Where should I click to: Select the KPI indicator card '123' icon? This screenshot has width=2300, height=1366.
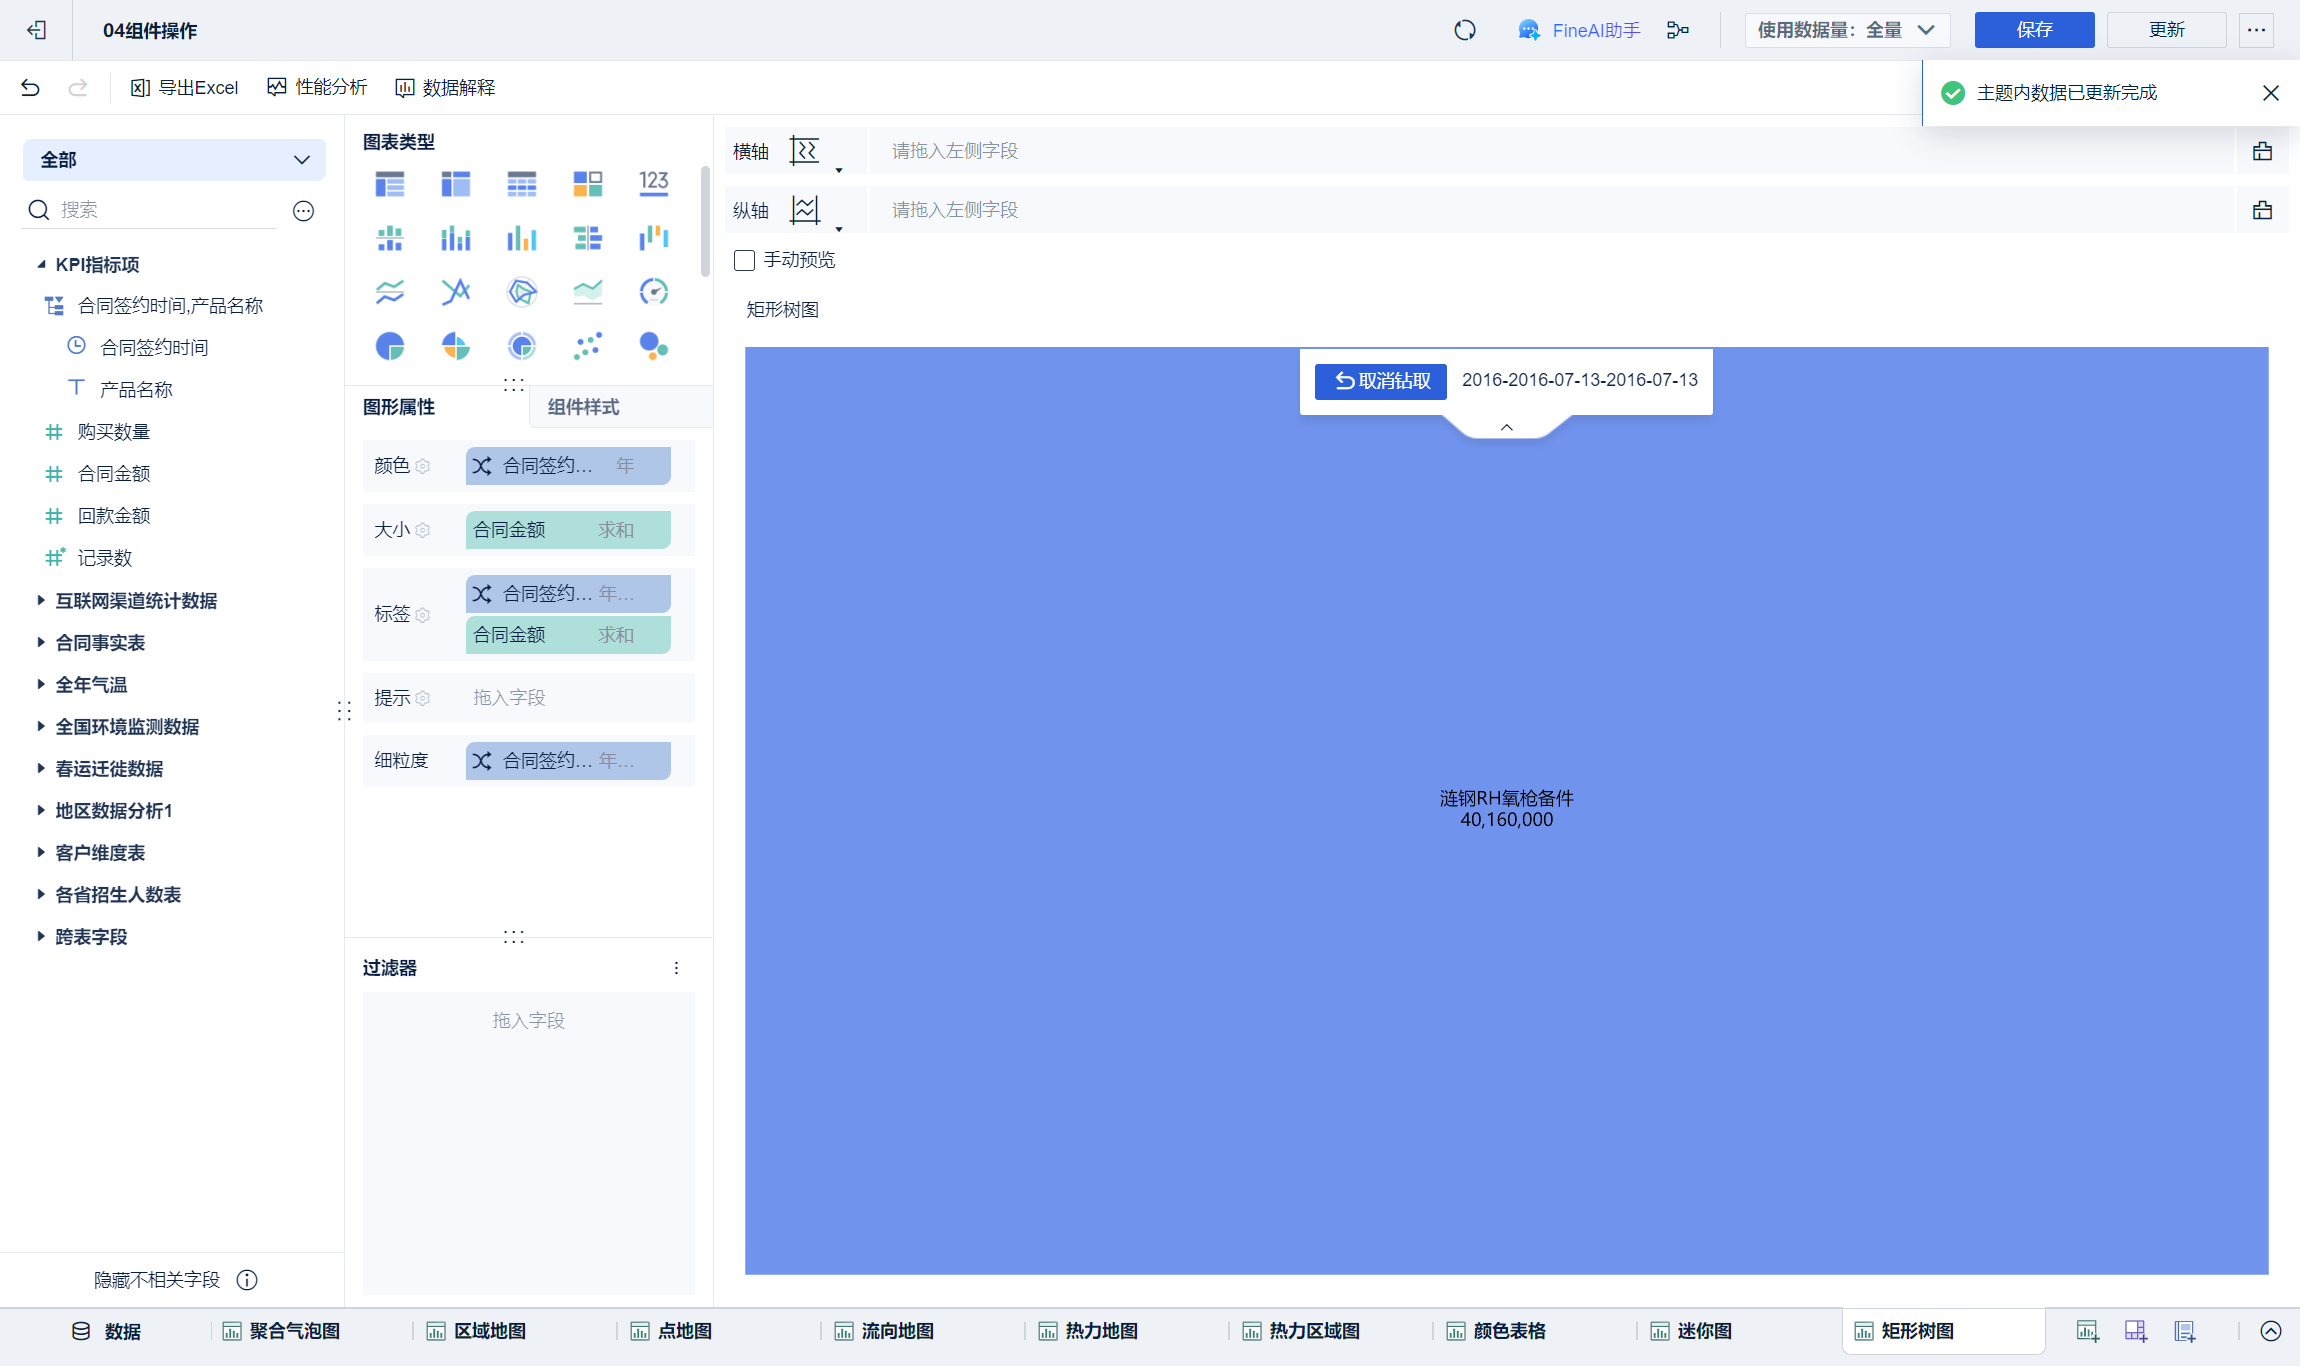click(653, 183)
